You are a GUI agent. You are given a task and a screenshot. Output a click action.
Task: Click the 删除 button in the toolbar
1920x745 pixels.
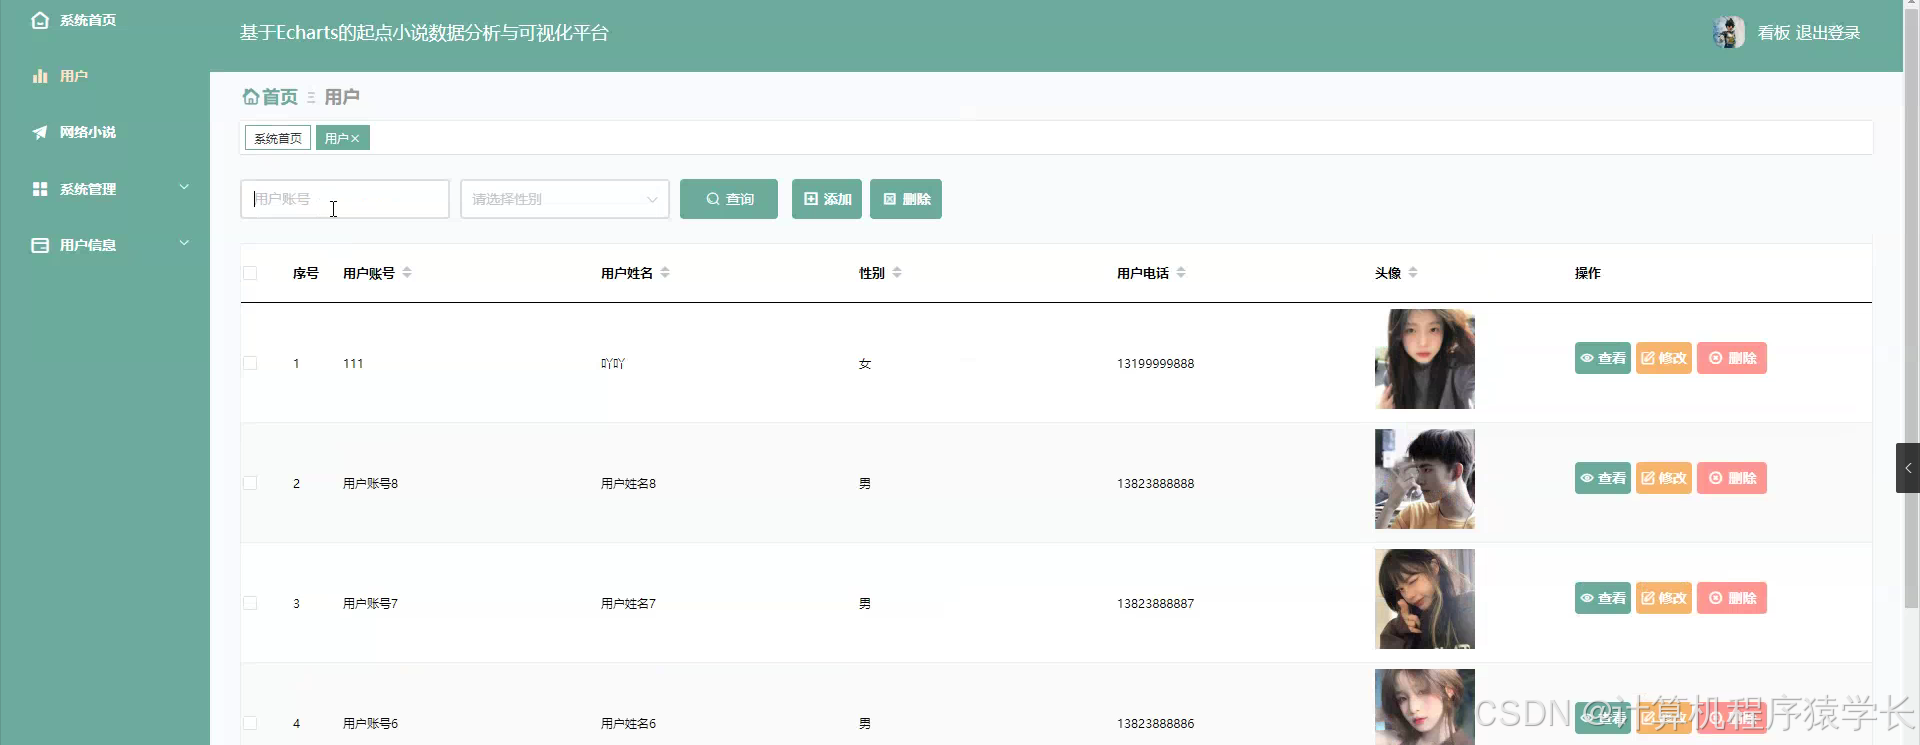pyautogui.click(x=906, y=199)
